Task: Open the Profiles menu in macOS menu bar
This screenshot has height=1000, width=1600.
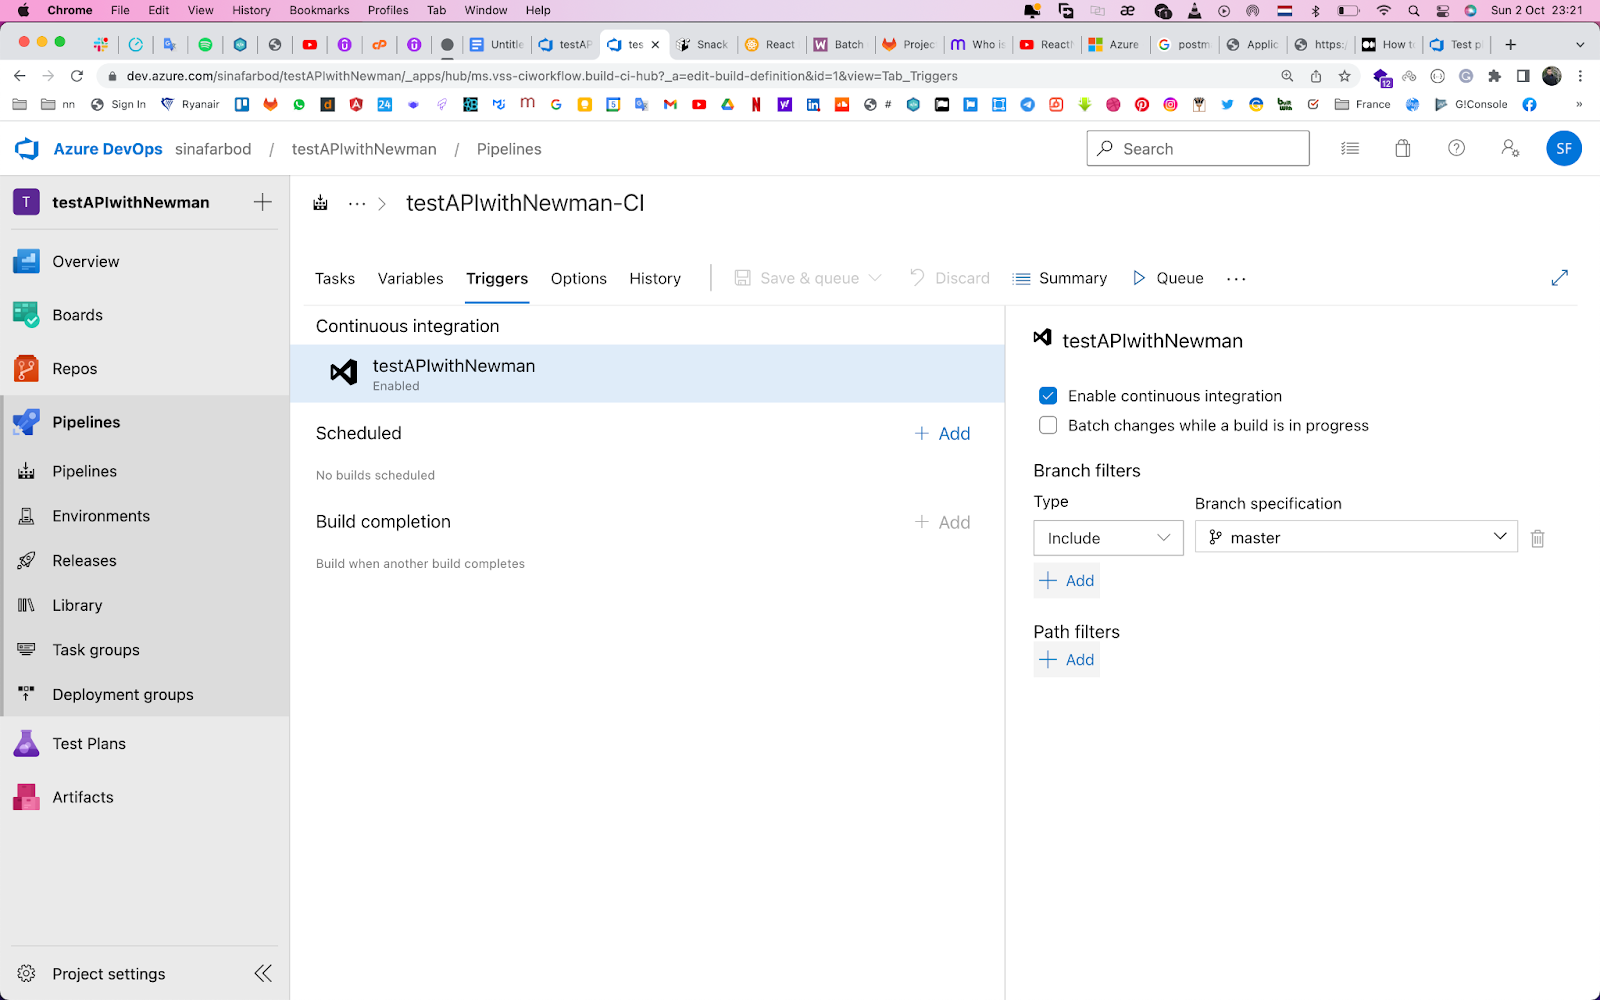Action: pos(388,10)
